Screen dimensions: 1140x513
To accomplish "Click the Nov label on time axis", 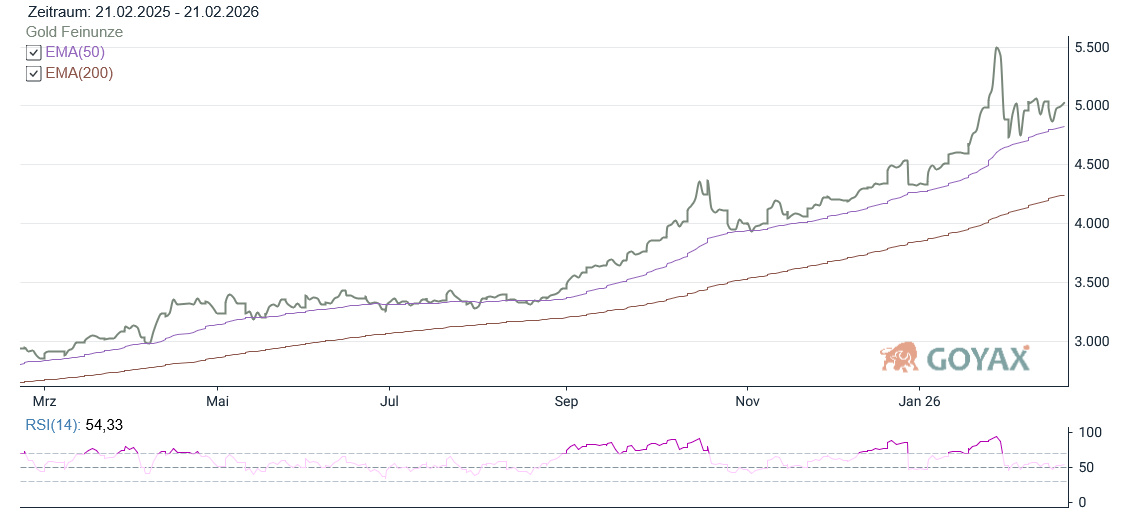I will [x=746, y=401].
